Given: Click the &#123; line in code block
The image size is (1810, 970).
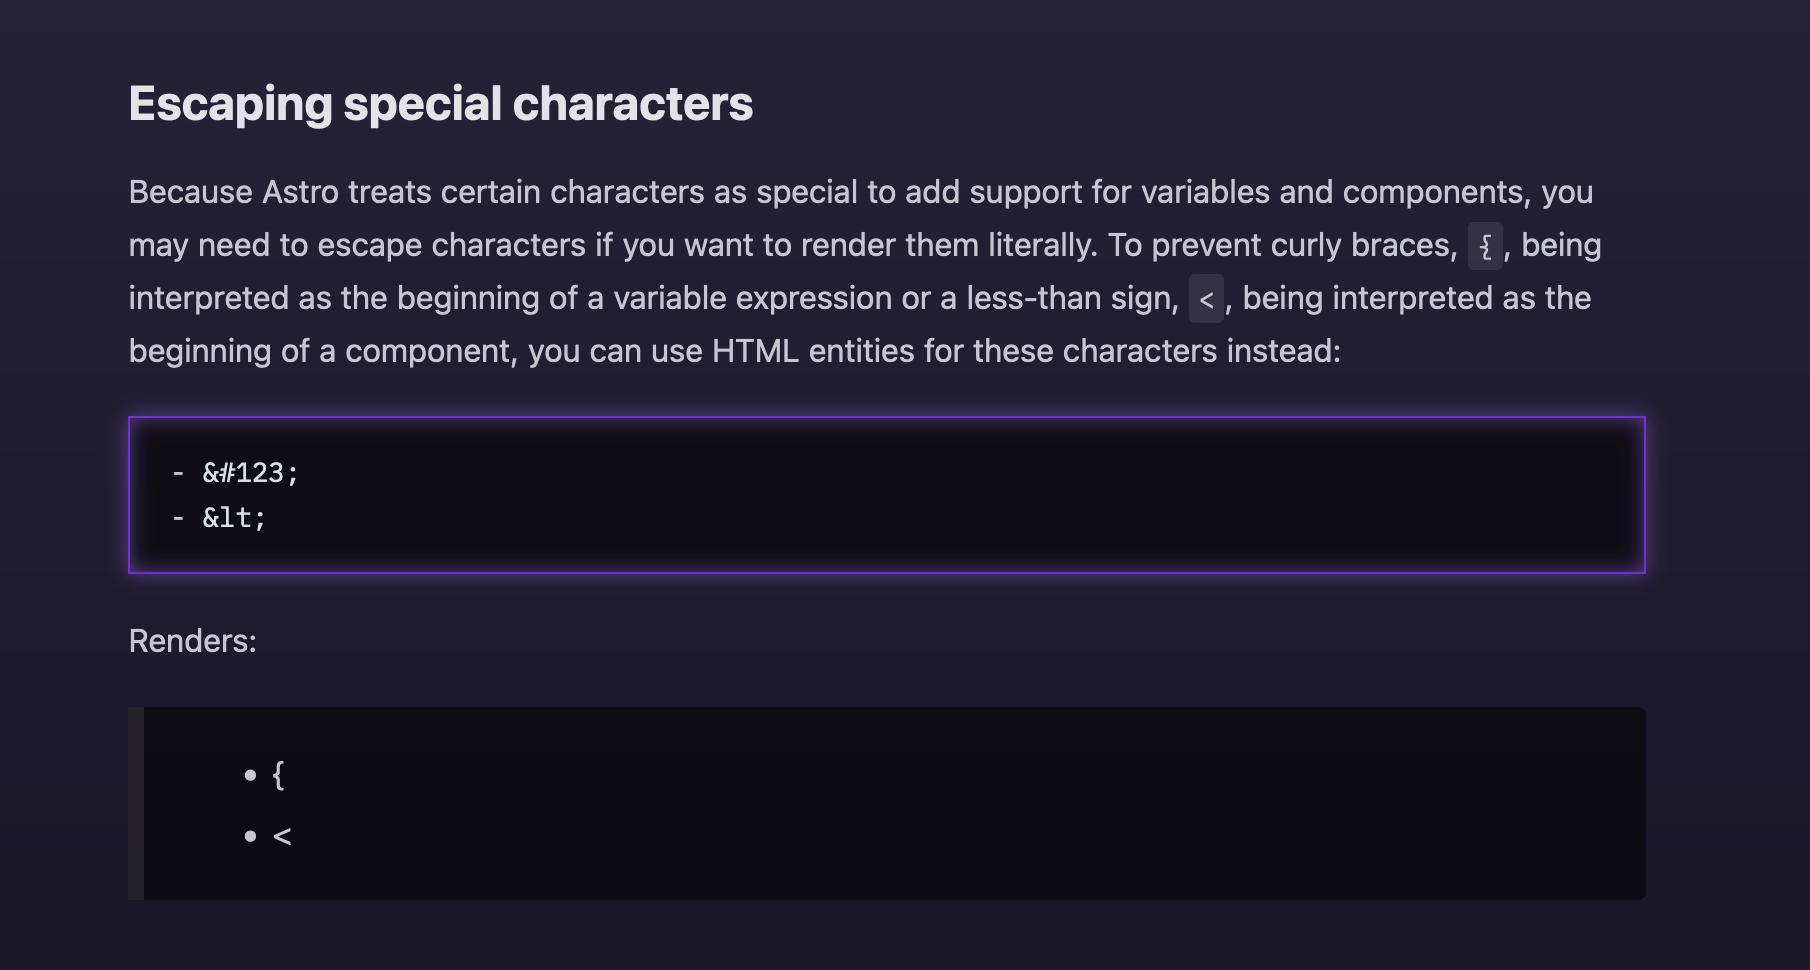Looking at the screenshot, I should pyautogui.click(x=250, y=473).
